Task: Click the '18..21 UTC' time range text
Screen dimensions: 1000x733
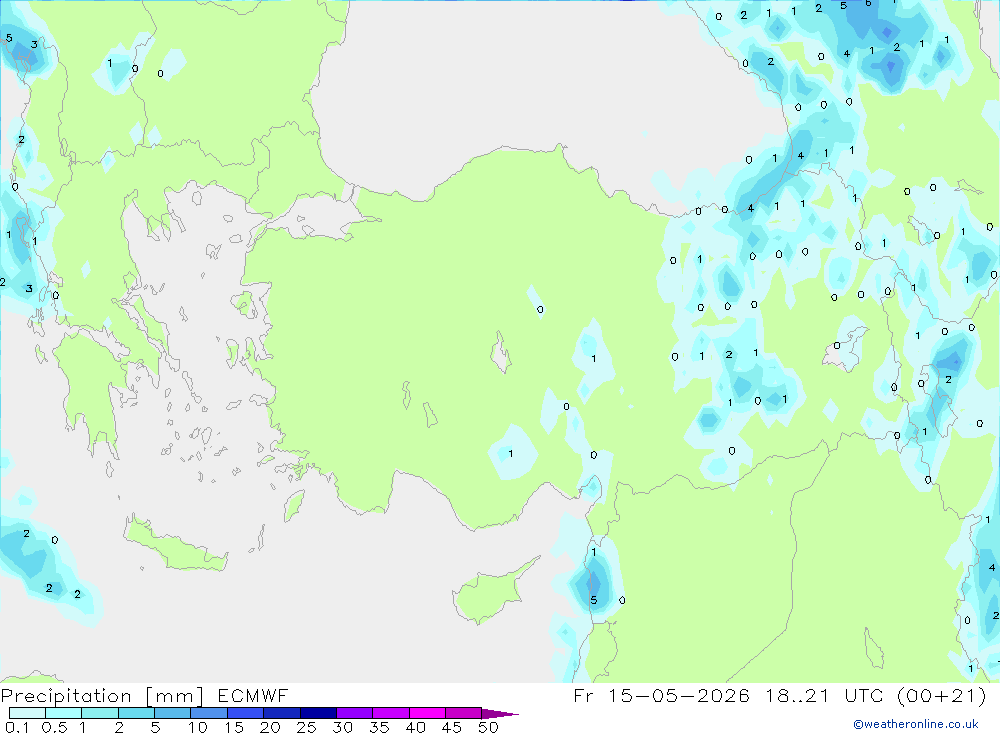Action: point(827,695)
